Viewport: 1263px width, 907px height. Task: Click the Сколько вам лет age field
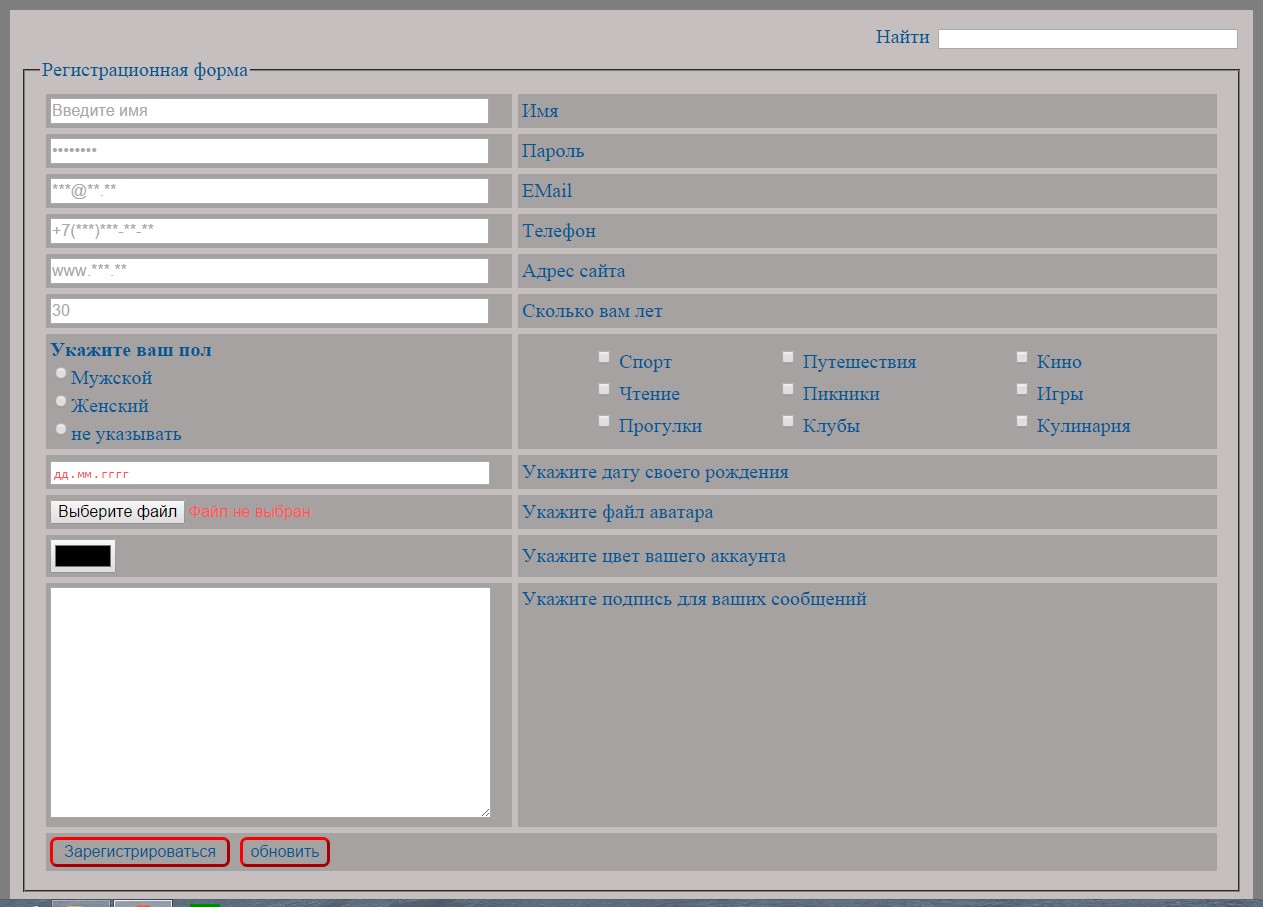click(269, 311)
